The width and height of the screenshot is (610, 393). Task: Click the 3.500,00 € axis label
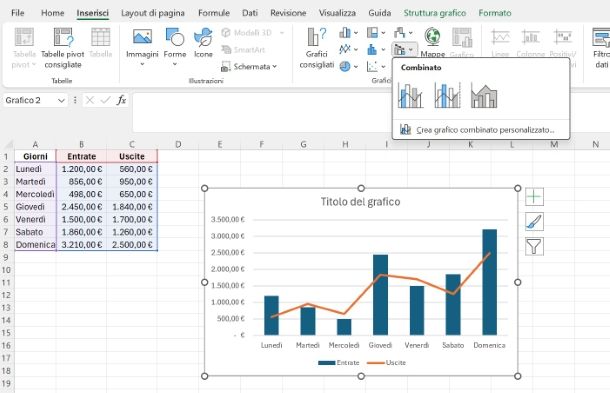[228, 219]
